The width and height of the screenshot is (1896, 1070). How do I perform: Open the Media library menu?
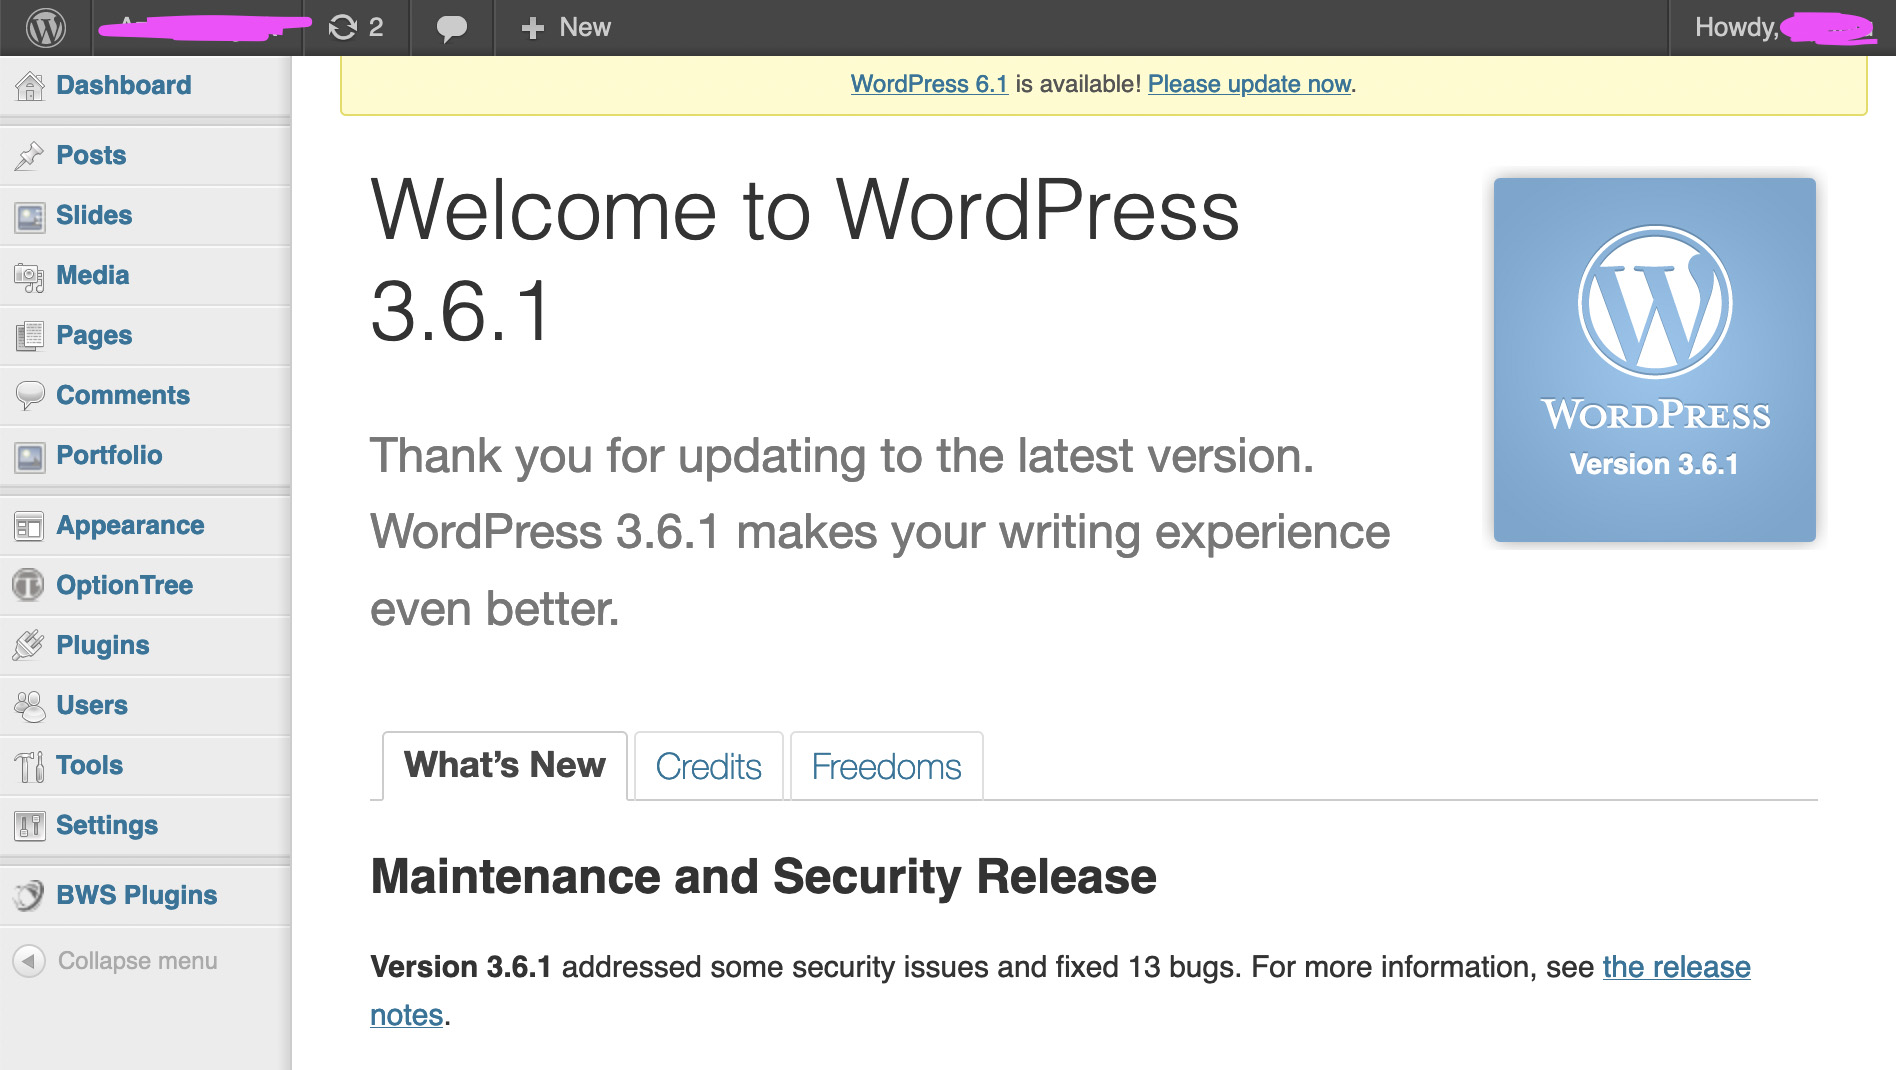click(93, 275)
